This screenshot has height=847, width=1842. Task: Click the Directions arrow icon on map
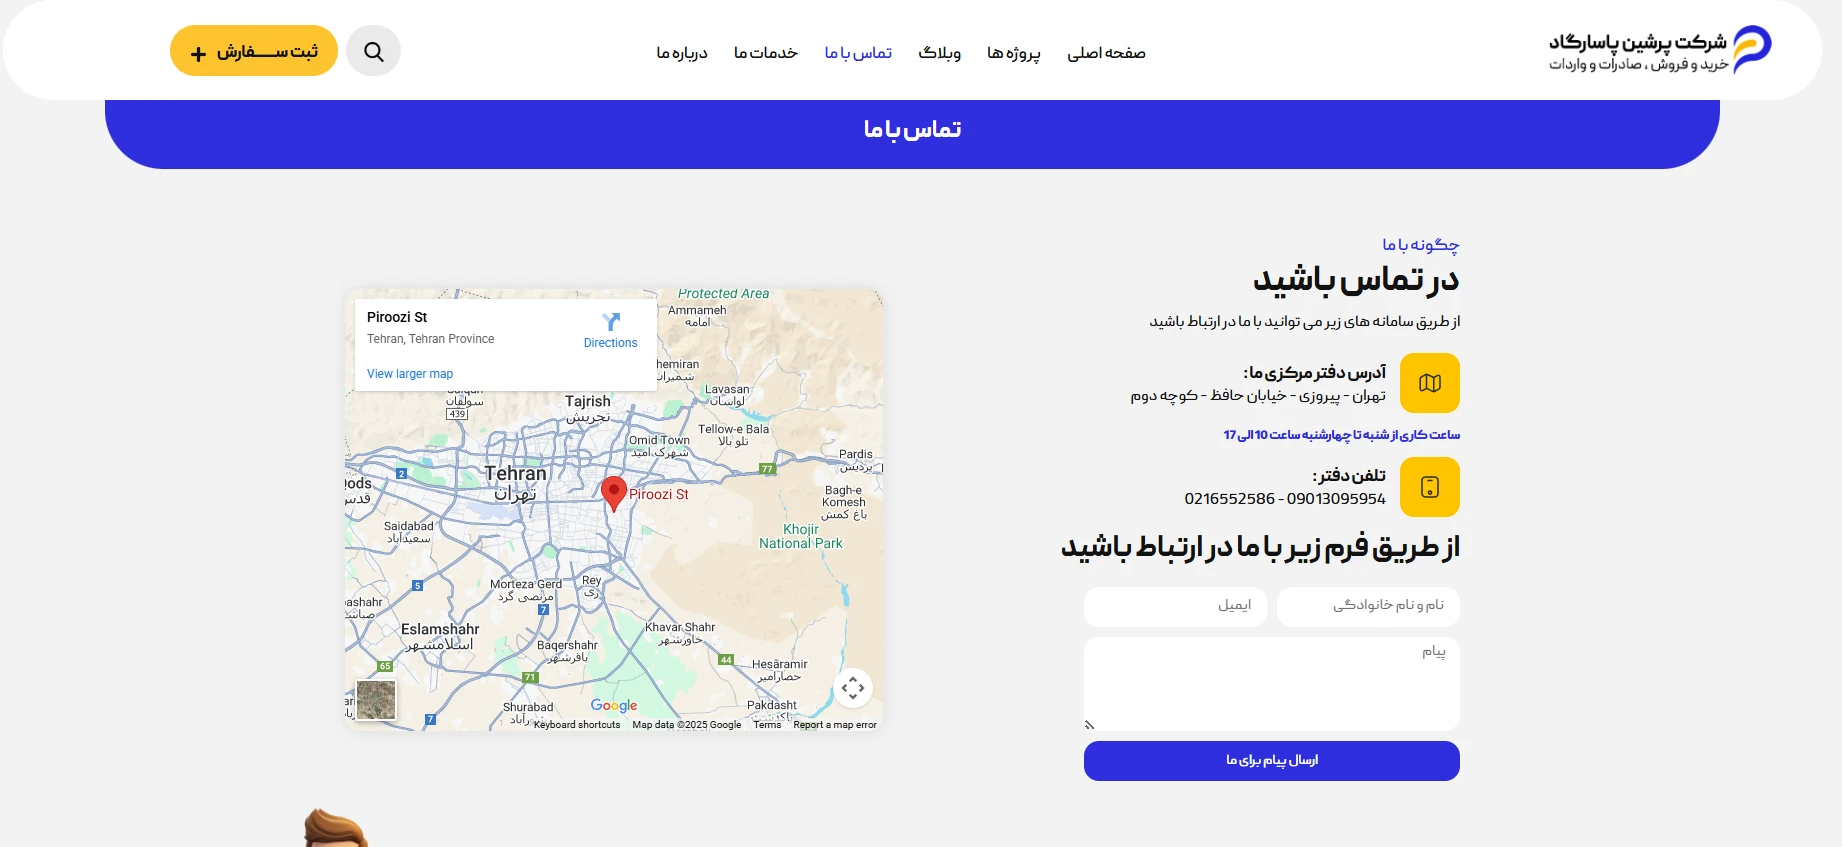611,322
